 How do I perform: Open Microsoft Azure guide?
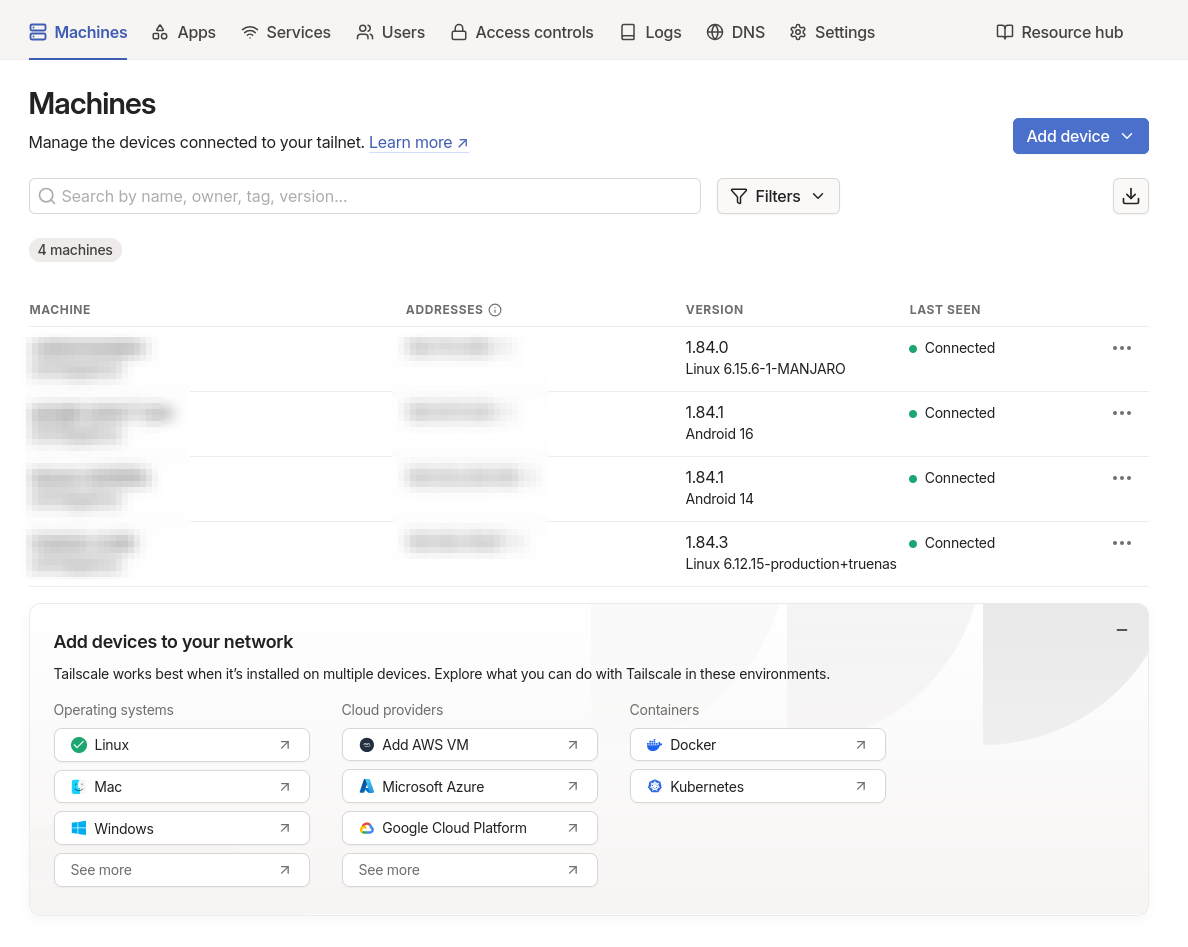coord(470,787)
